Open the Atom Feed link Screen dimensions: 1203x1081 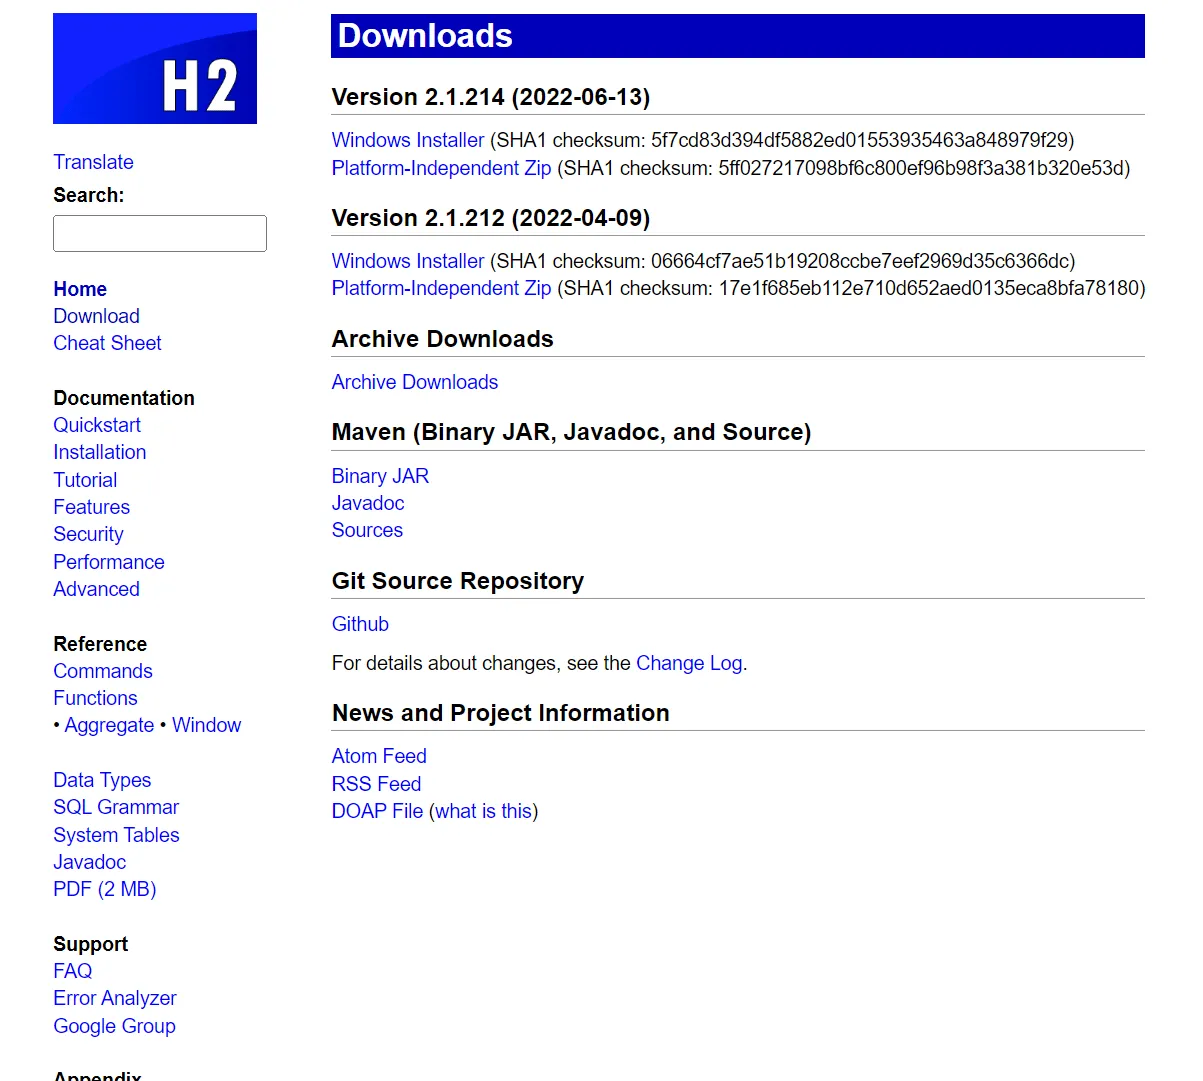(x=379, y=756)
